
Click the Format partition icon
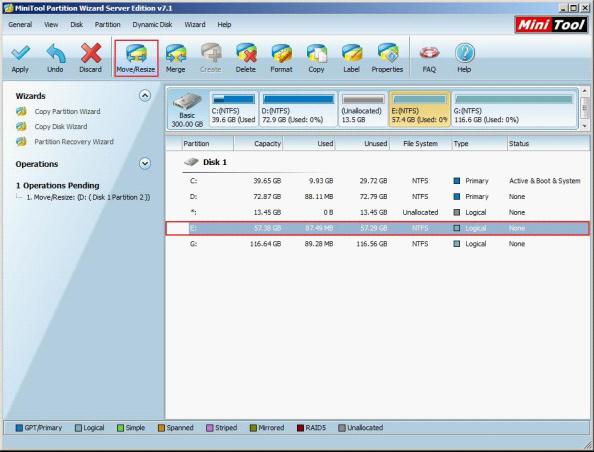(281, 53)
